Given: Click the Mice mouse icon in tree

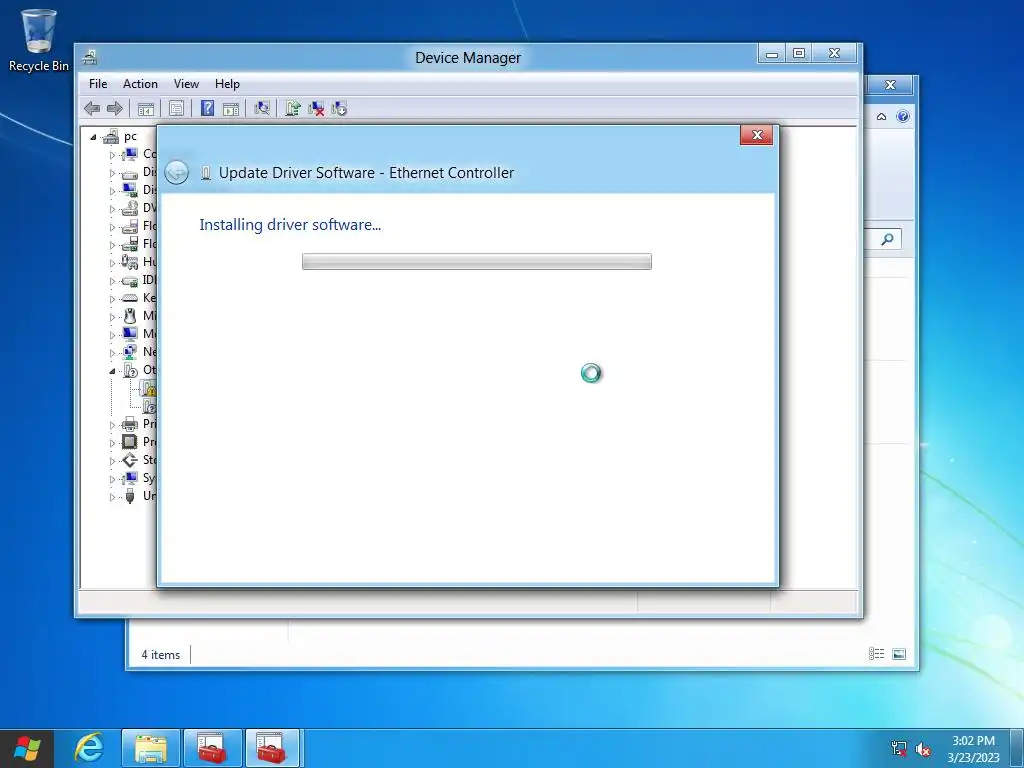Looking at the screenshot, I should [x=129, y=315].
